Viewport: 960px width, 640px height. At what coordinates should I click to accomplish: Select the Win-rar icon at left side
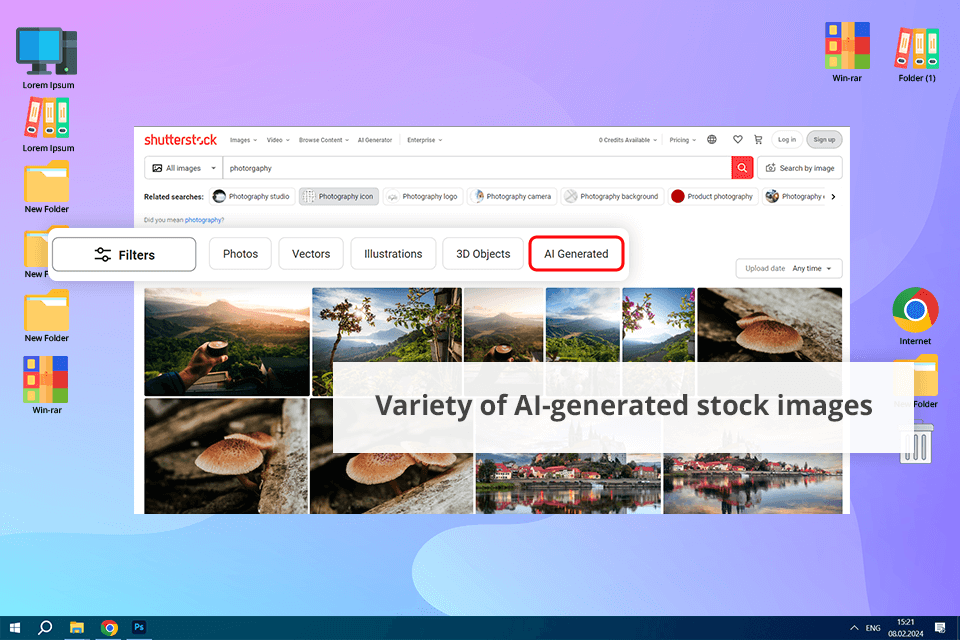[47, 385]
